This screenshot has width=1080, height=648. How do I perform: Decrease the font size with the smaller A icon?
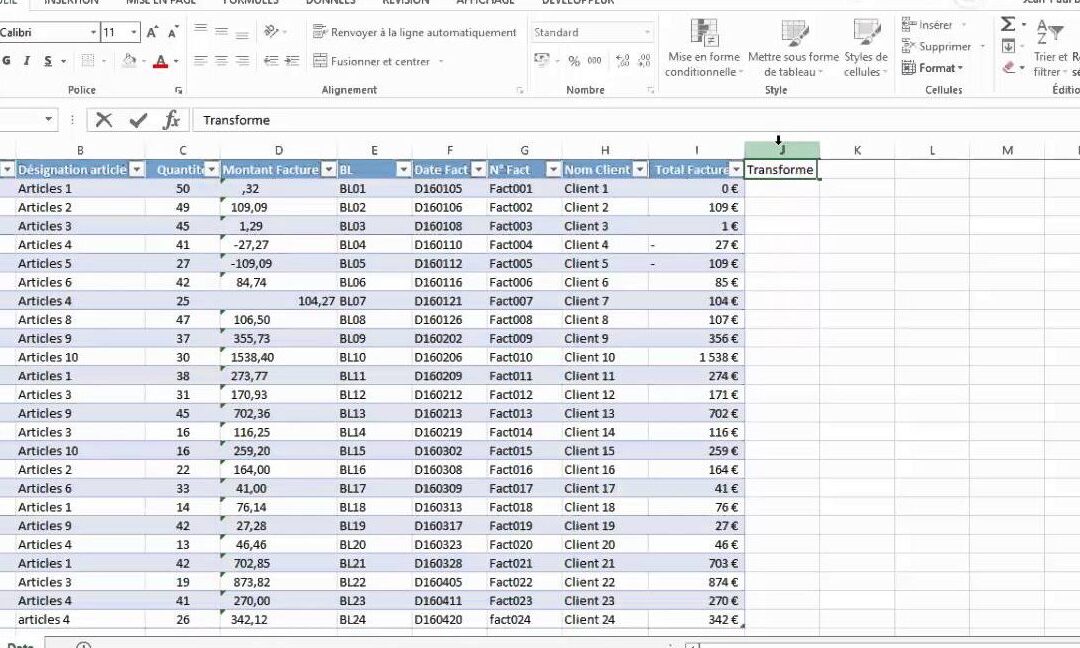(173, 32)
